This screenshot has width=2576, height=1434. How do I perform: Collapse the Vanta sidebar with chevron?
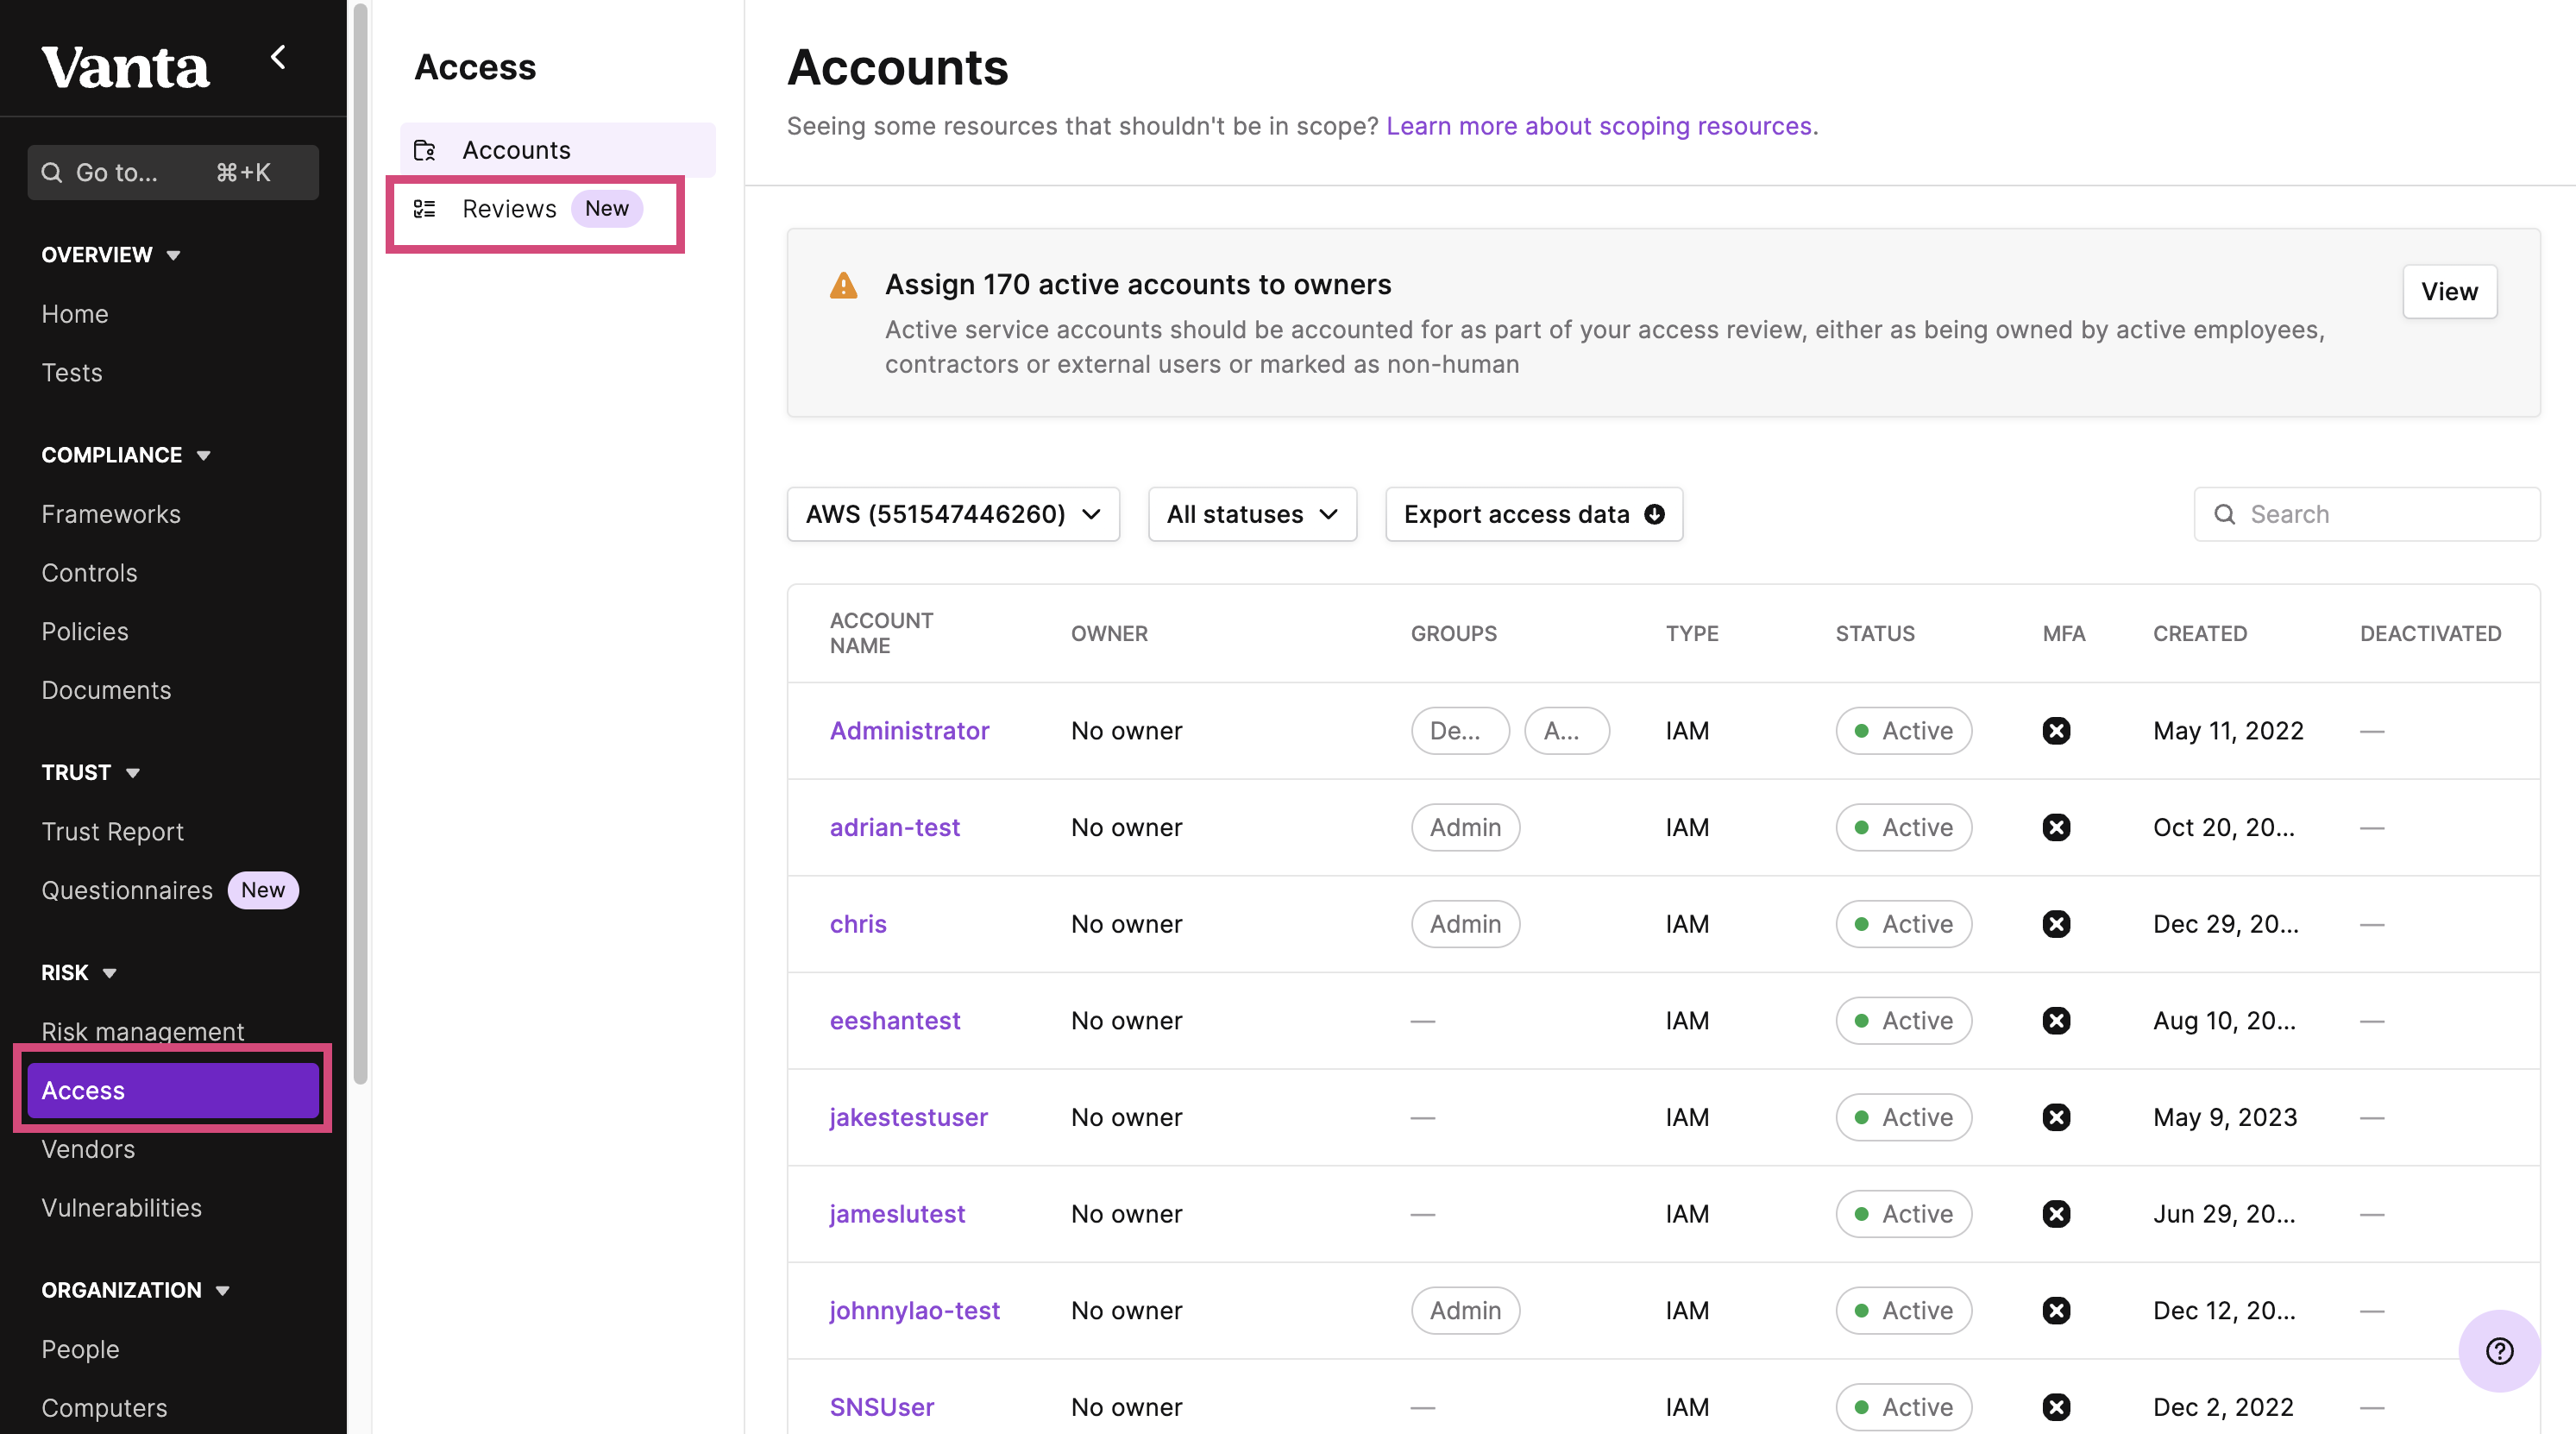point(278,57)
